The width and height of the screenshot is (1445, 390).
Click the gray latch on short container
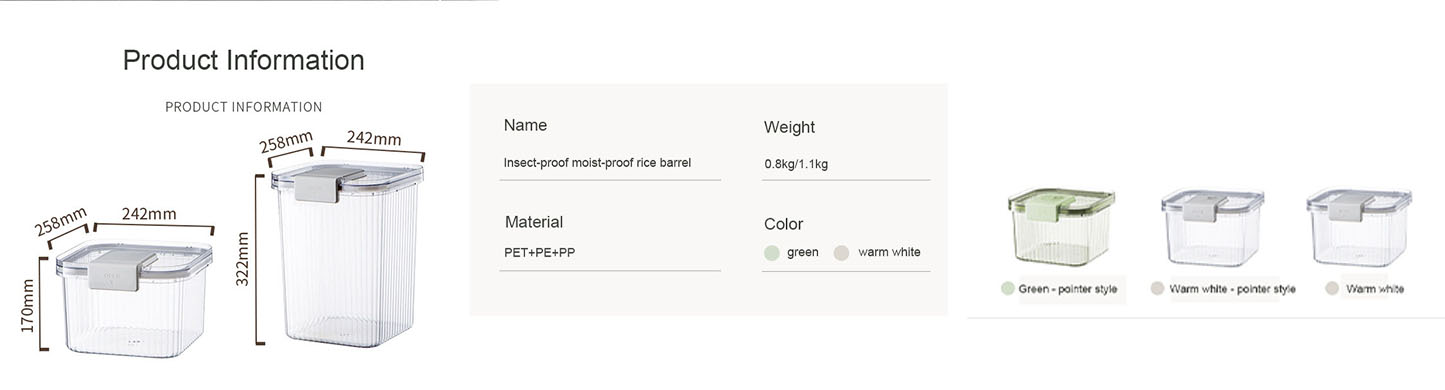(114, 271)
